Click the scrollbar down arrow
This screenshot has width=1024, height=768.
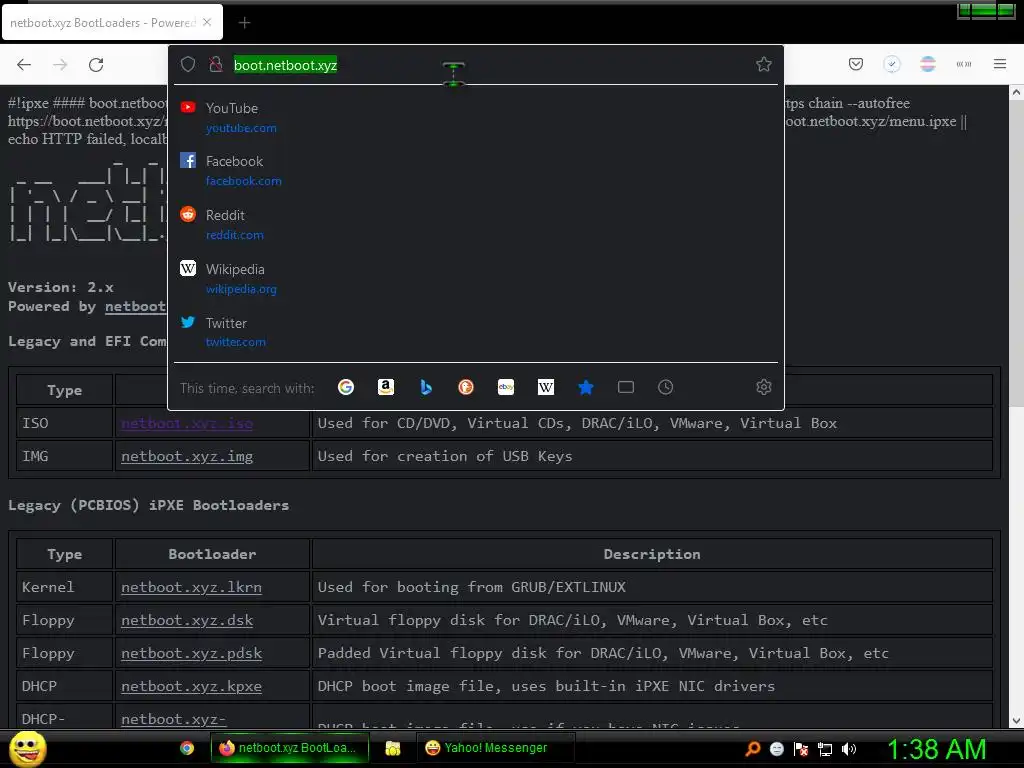click(1016, 721)
